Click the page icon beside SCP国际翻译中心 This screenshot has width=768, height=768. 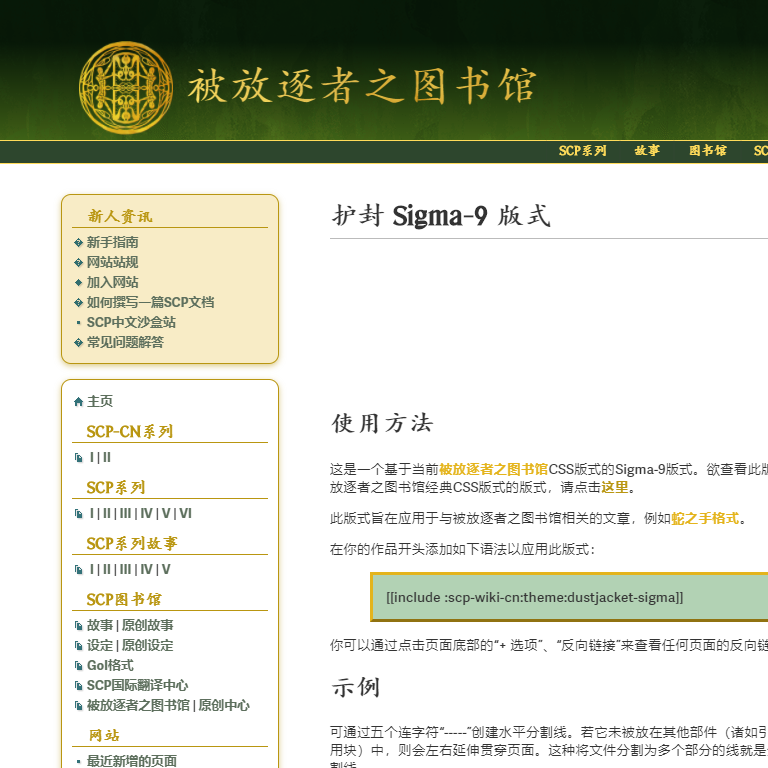(79, 686)
